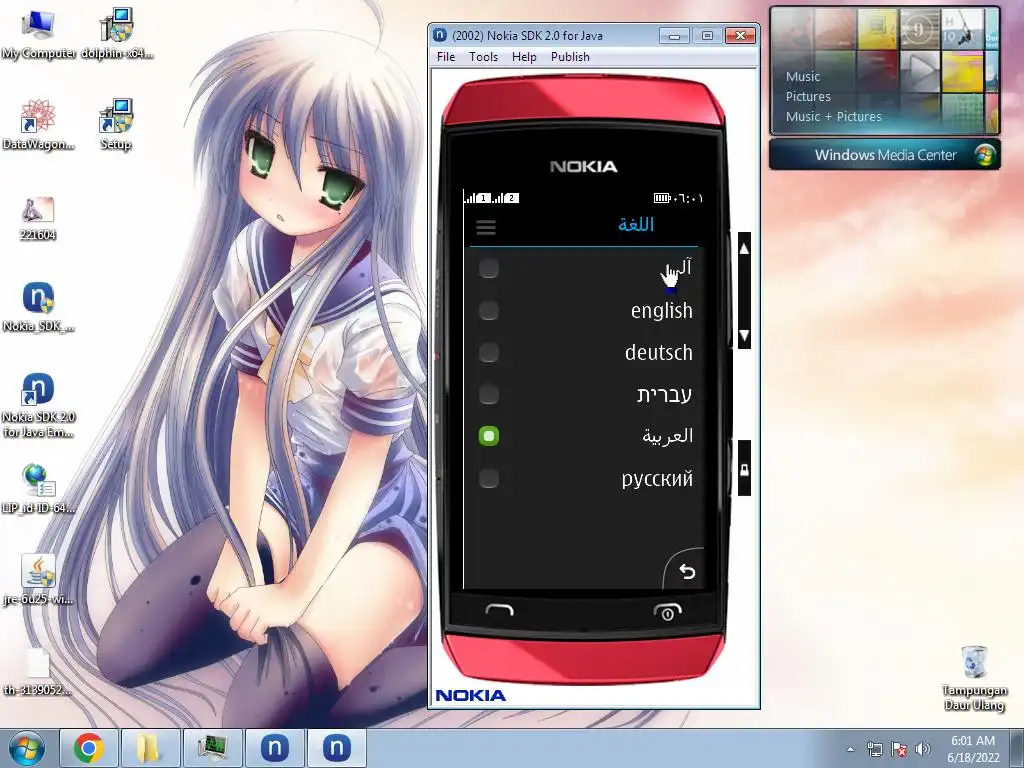The height and width of the screenshot is (768, 1024).
Task: Select Tampungan Daur Ulang recycle bin
Action: 974,679
